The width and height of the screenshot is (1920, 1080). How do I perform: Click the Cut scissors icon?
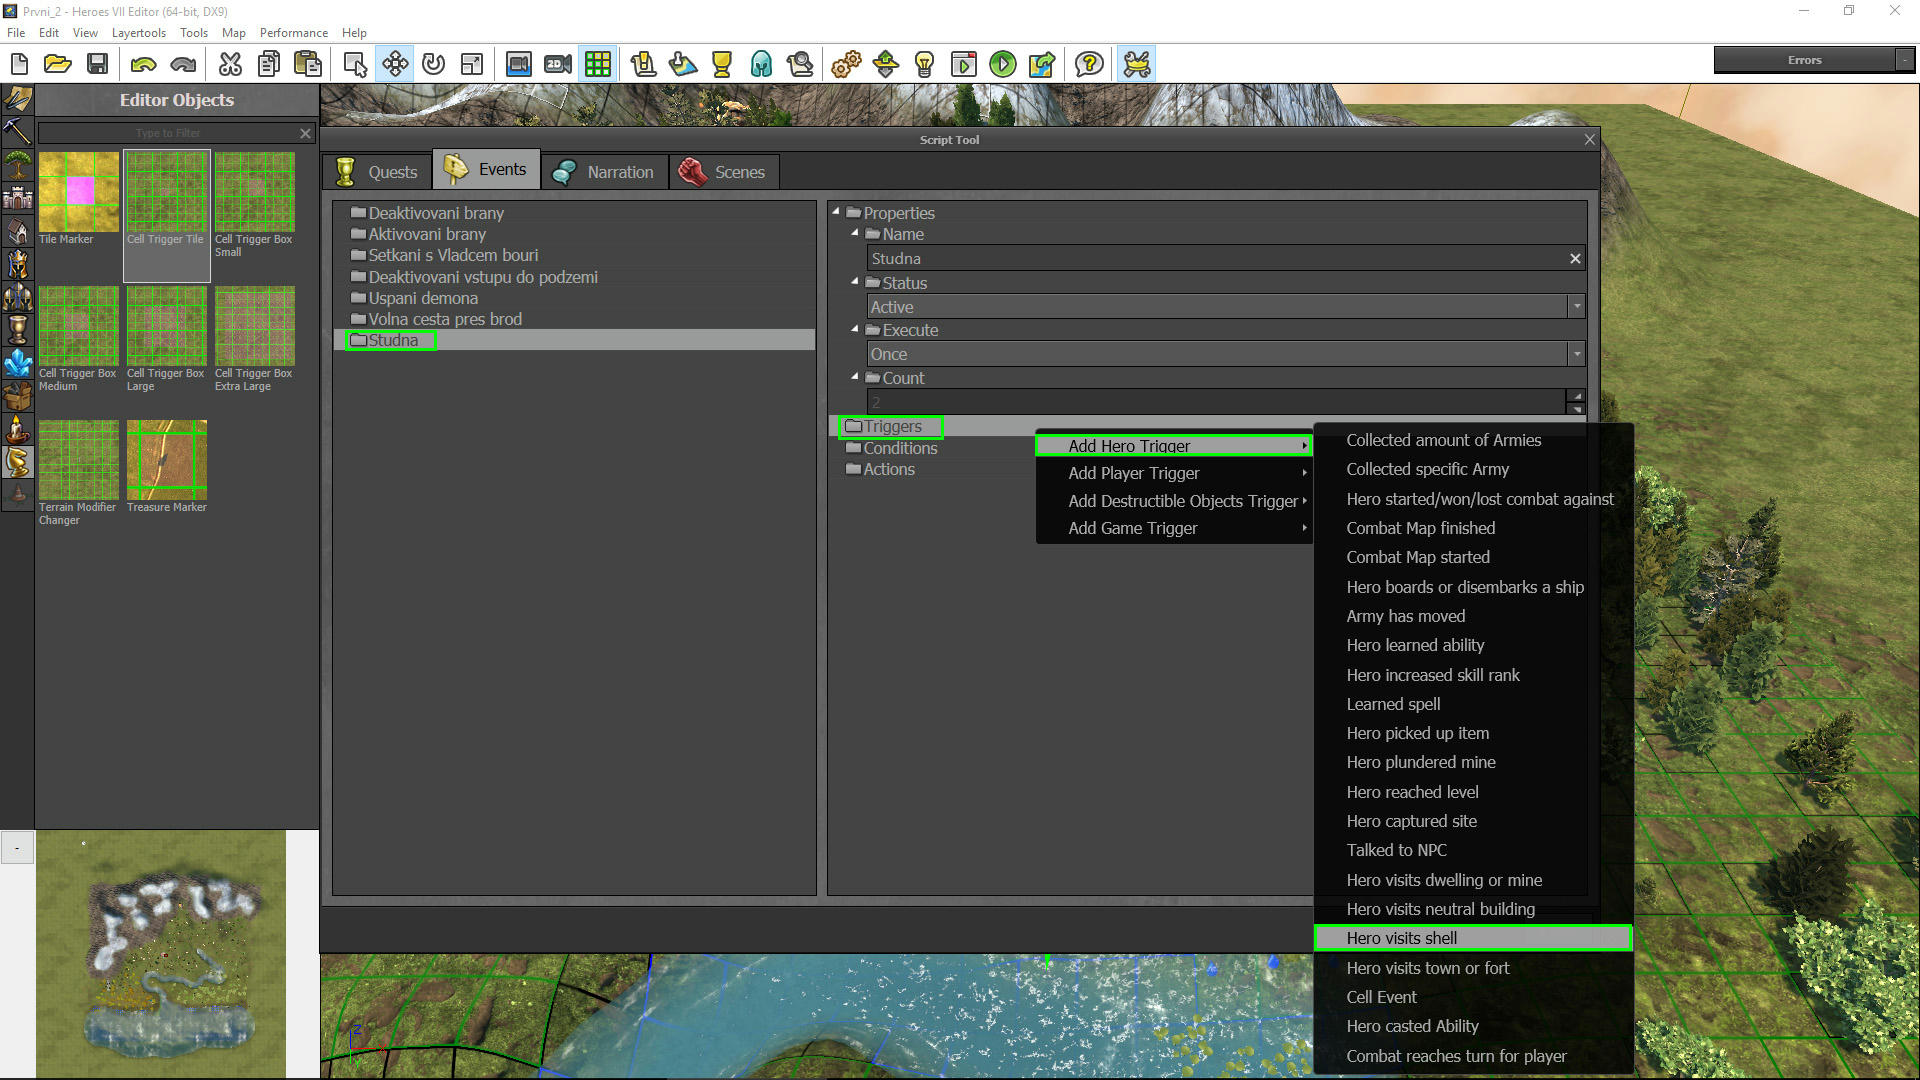(230, 65)
